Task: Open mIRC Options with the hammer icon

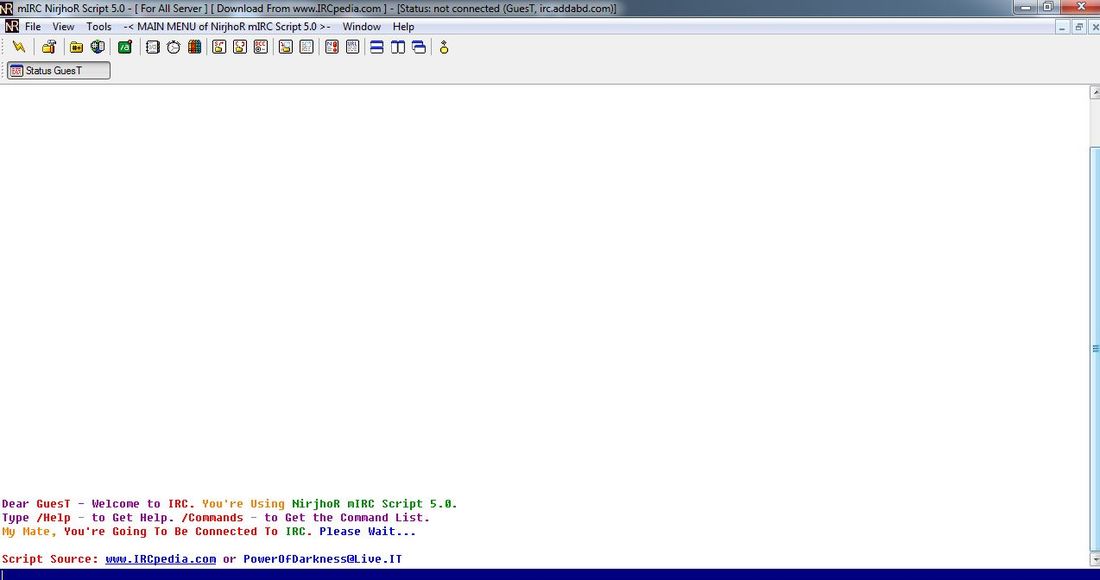Action: click(48, 47)
